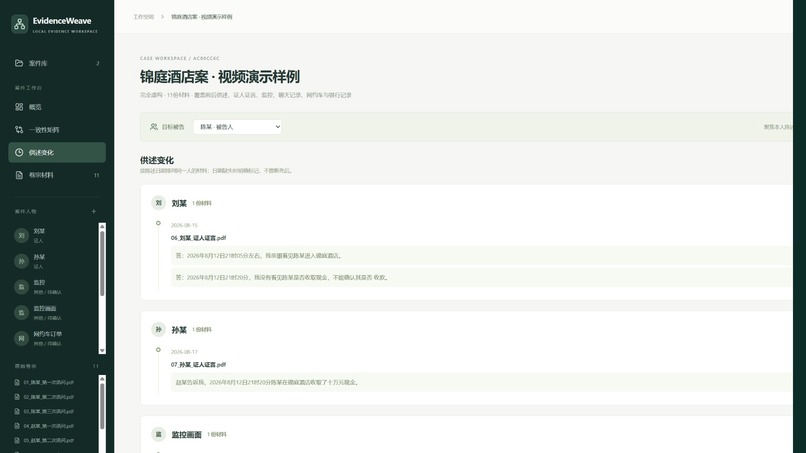Click the people list scrollbar down arrow

click(102, 351)
